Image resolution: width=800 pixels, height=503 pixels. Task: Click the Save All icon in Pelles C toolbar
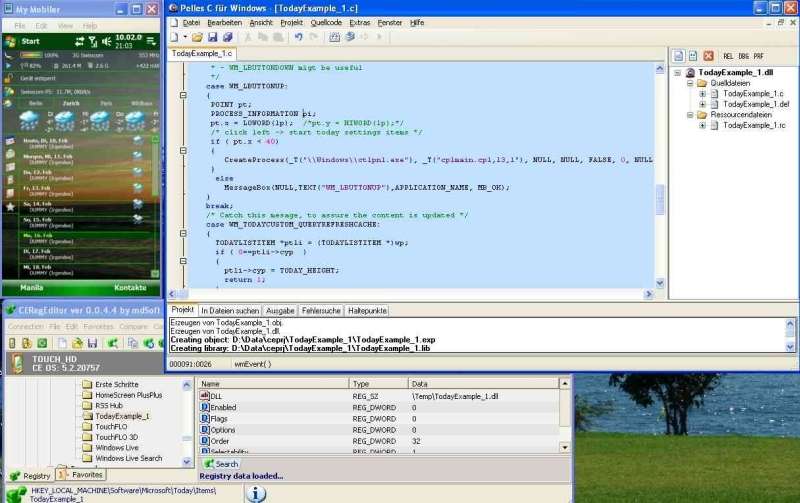[228, 37]
